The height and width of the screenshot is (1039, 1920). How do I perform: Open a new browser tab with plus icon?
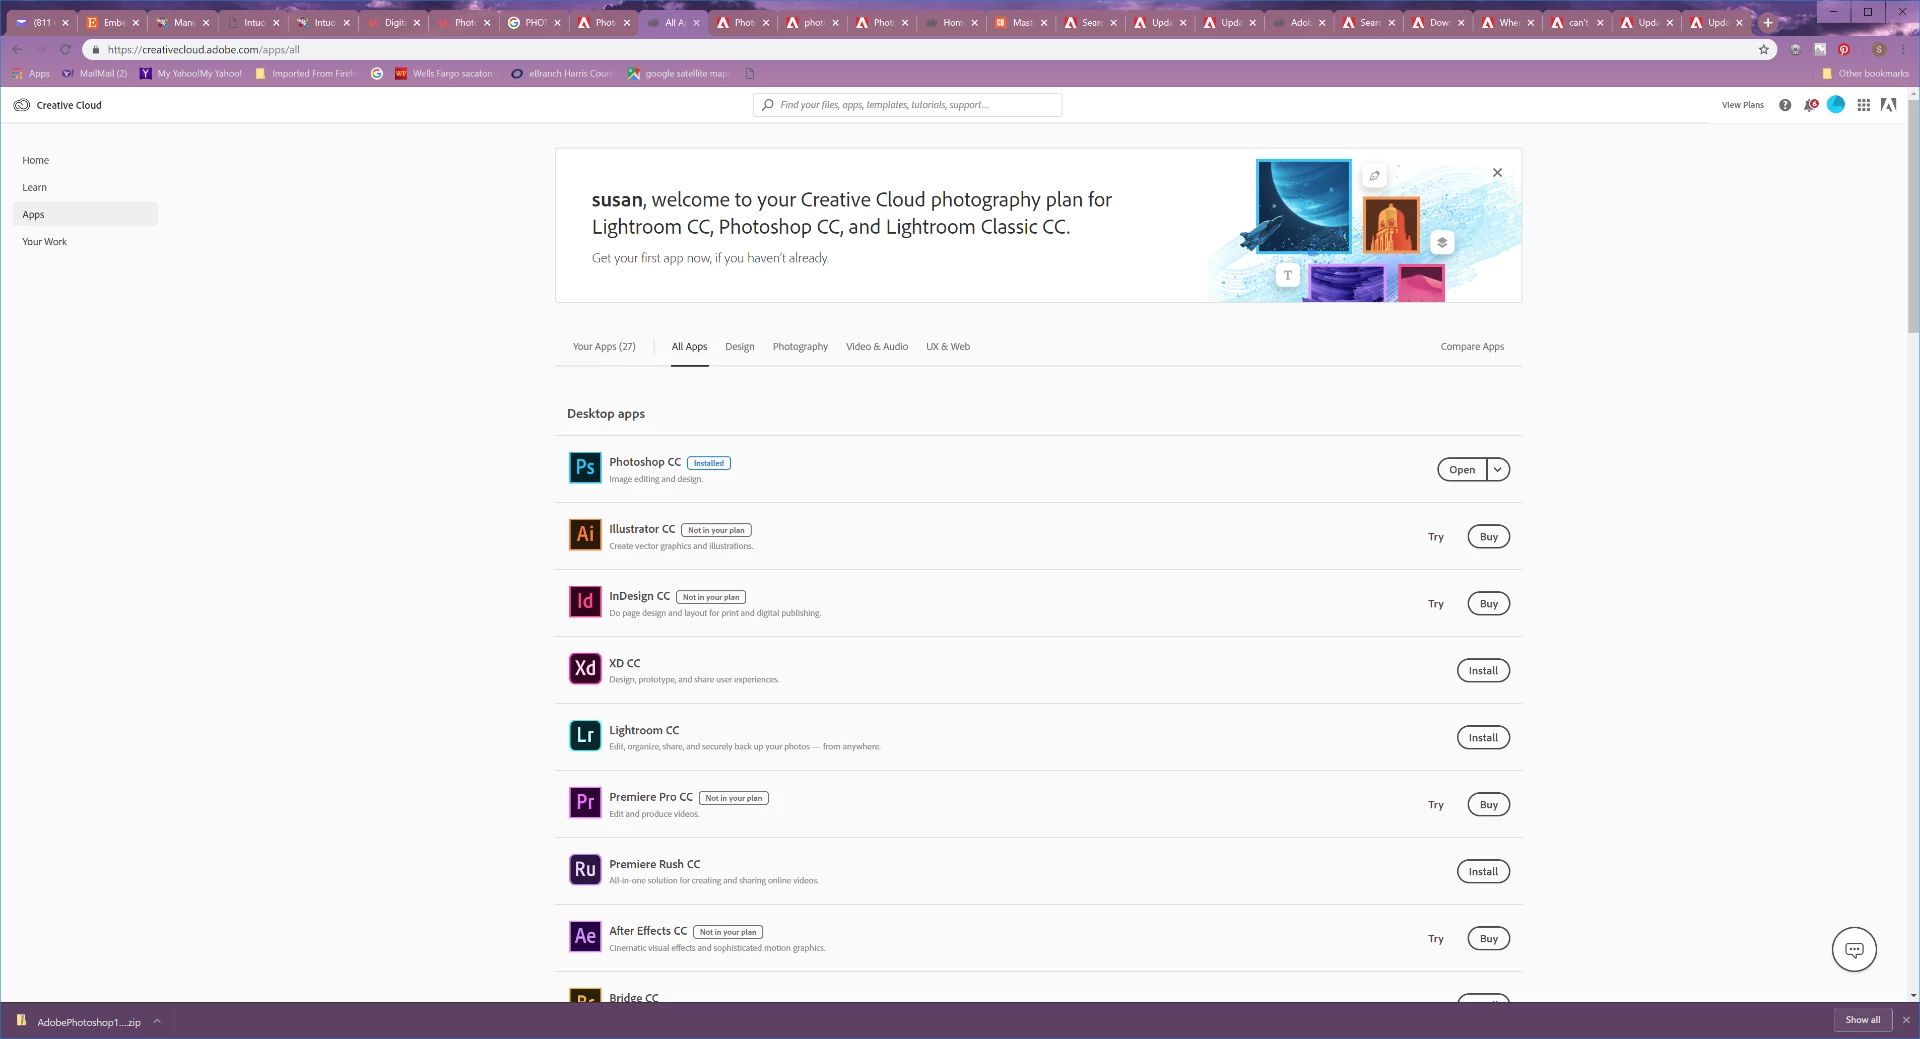coord(1768,22)
